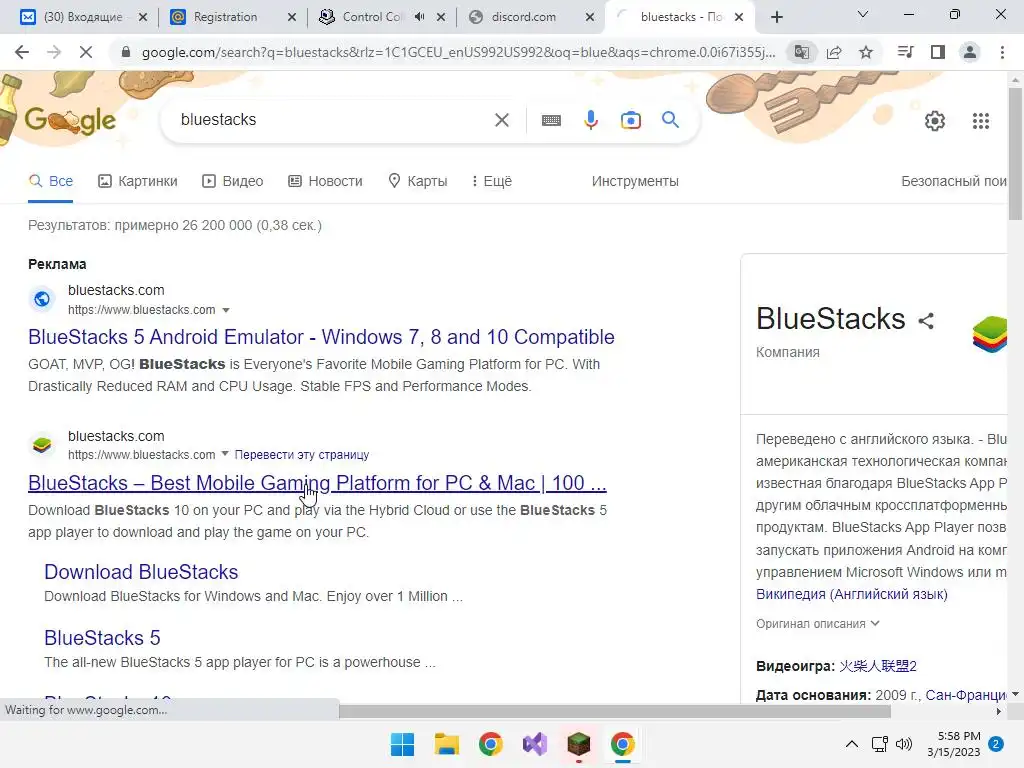1024x768 pixels.
Task: Click the address bar URL
Action: (457, 52)
